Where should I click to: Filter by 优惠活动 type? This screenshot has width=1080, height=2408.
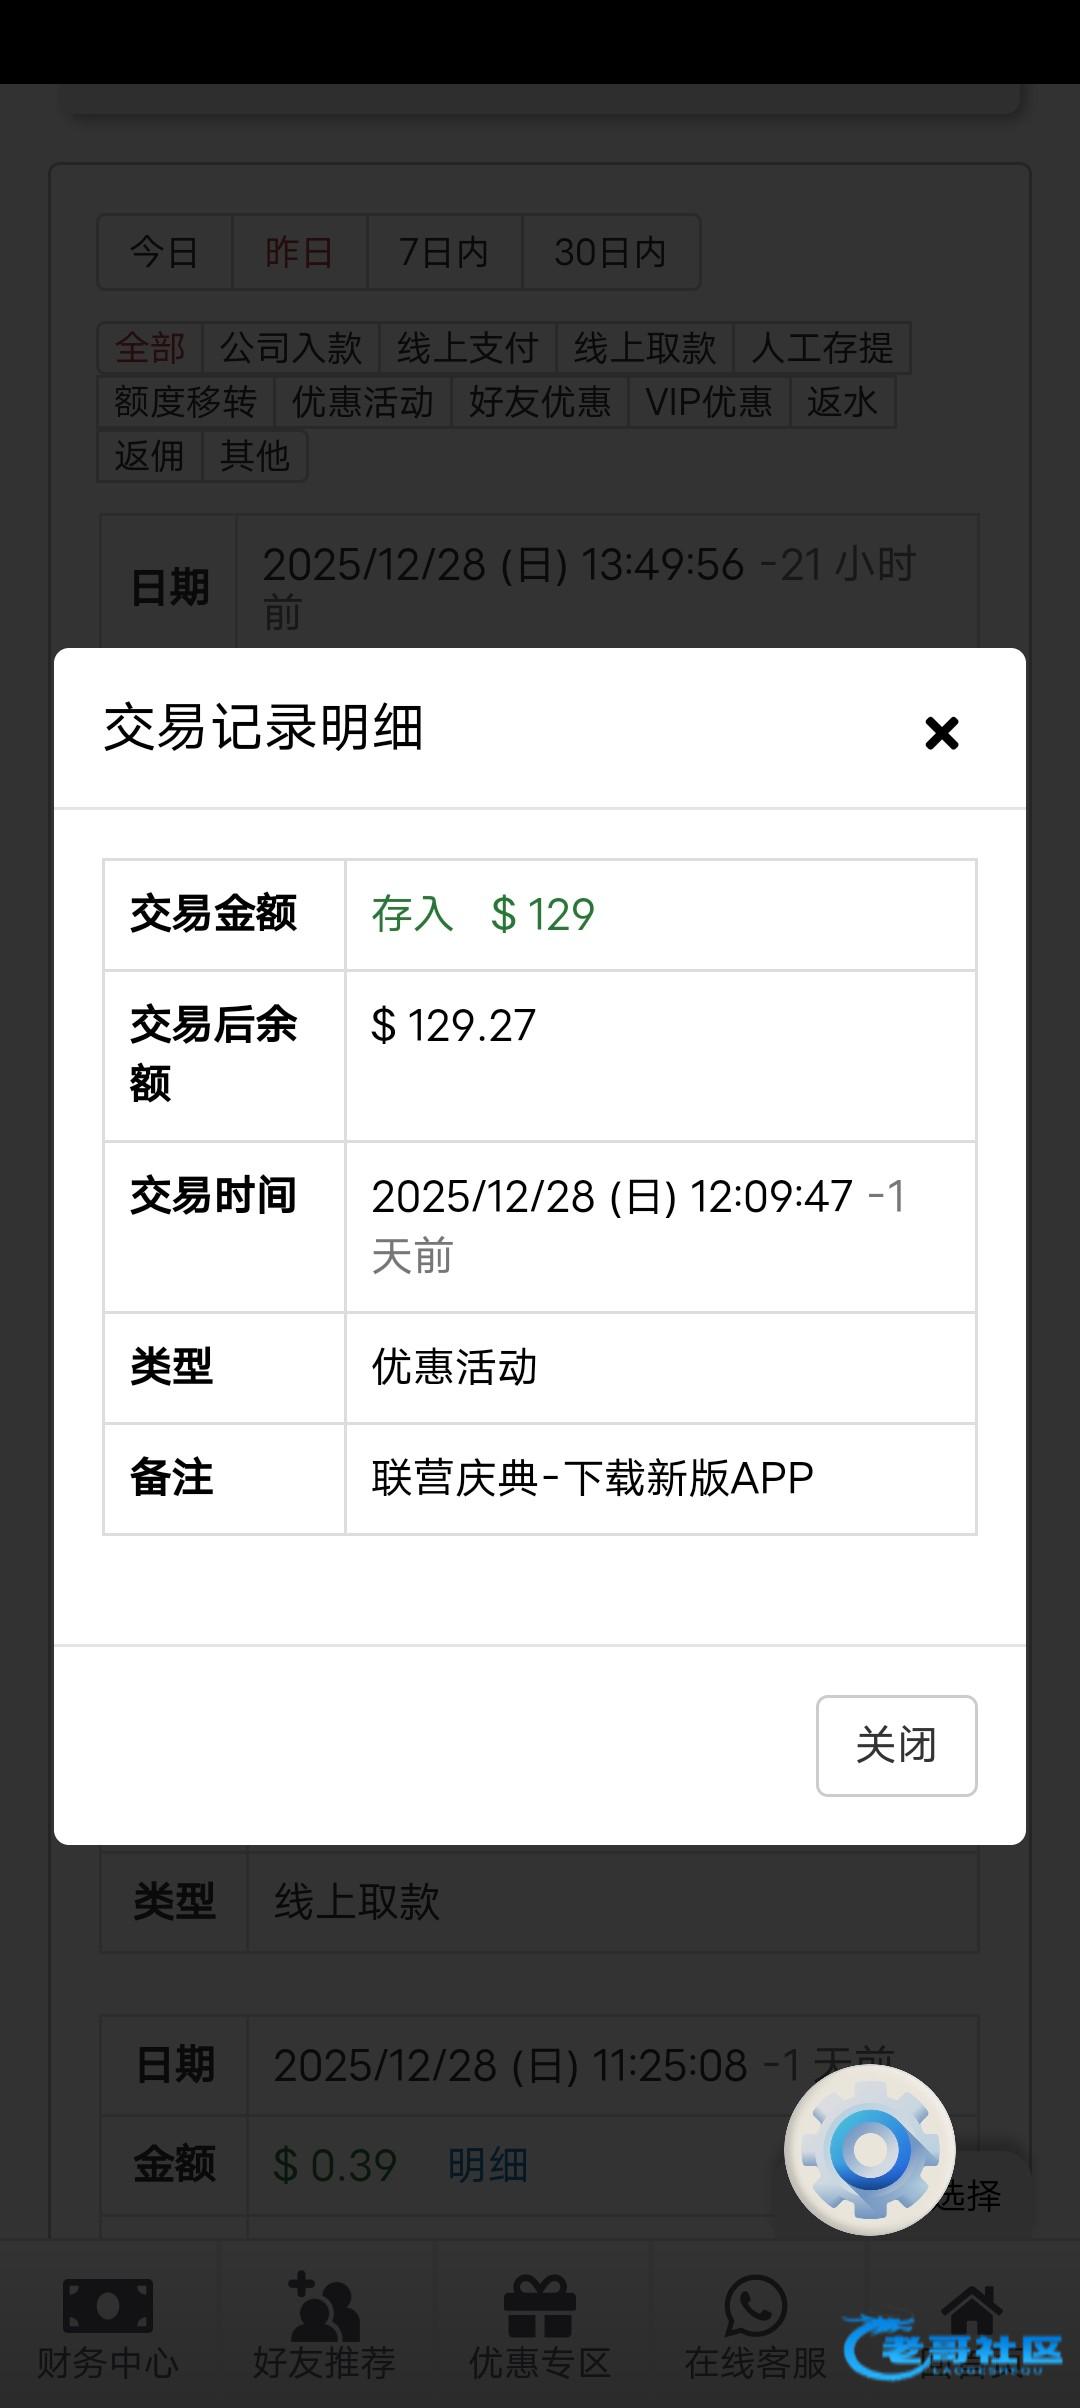click(362, 402)
